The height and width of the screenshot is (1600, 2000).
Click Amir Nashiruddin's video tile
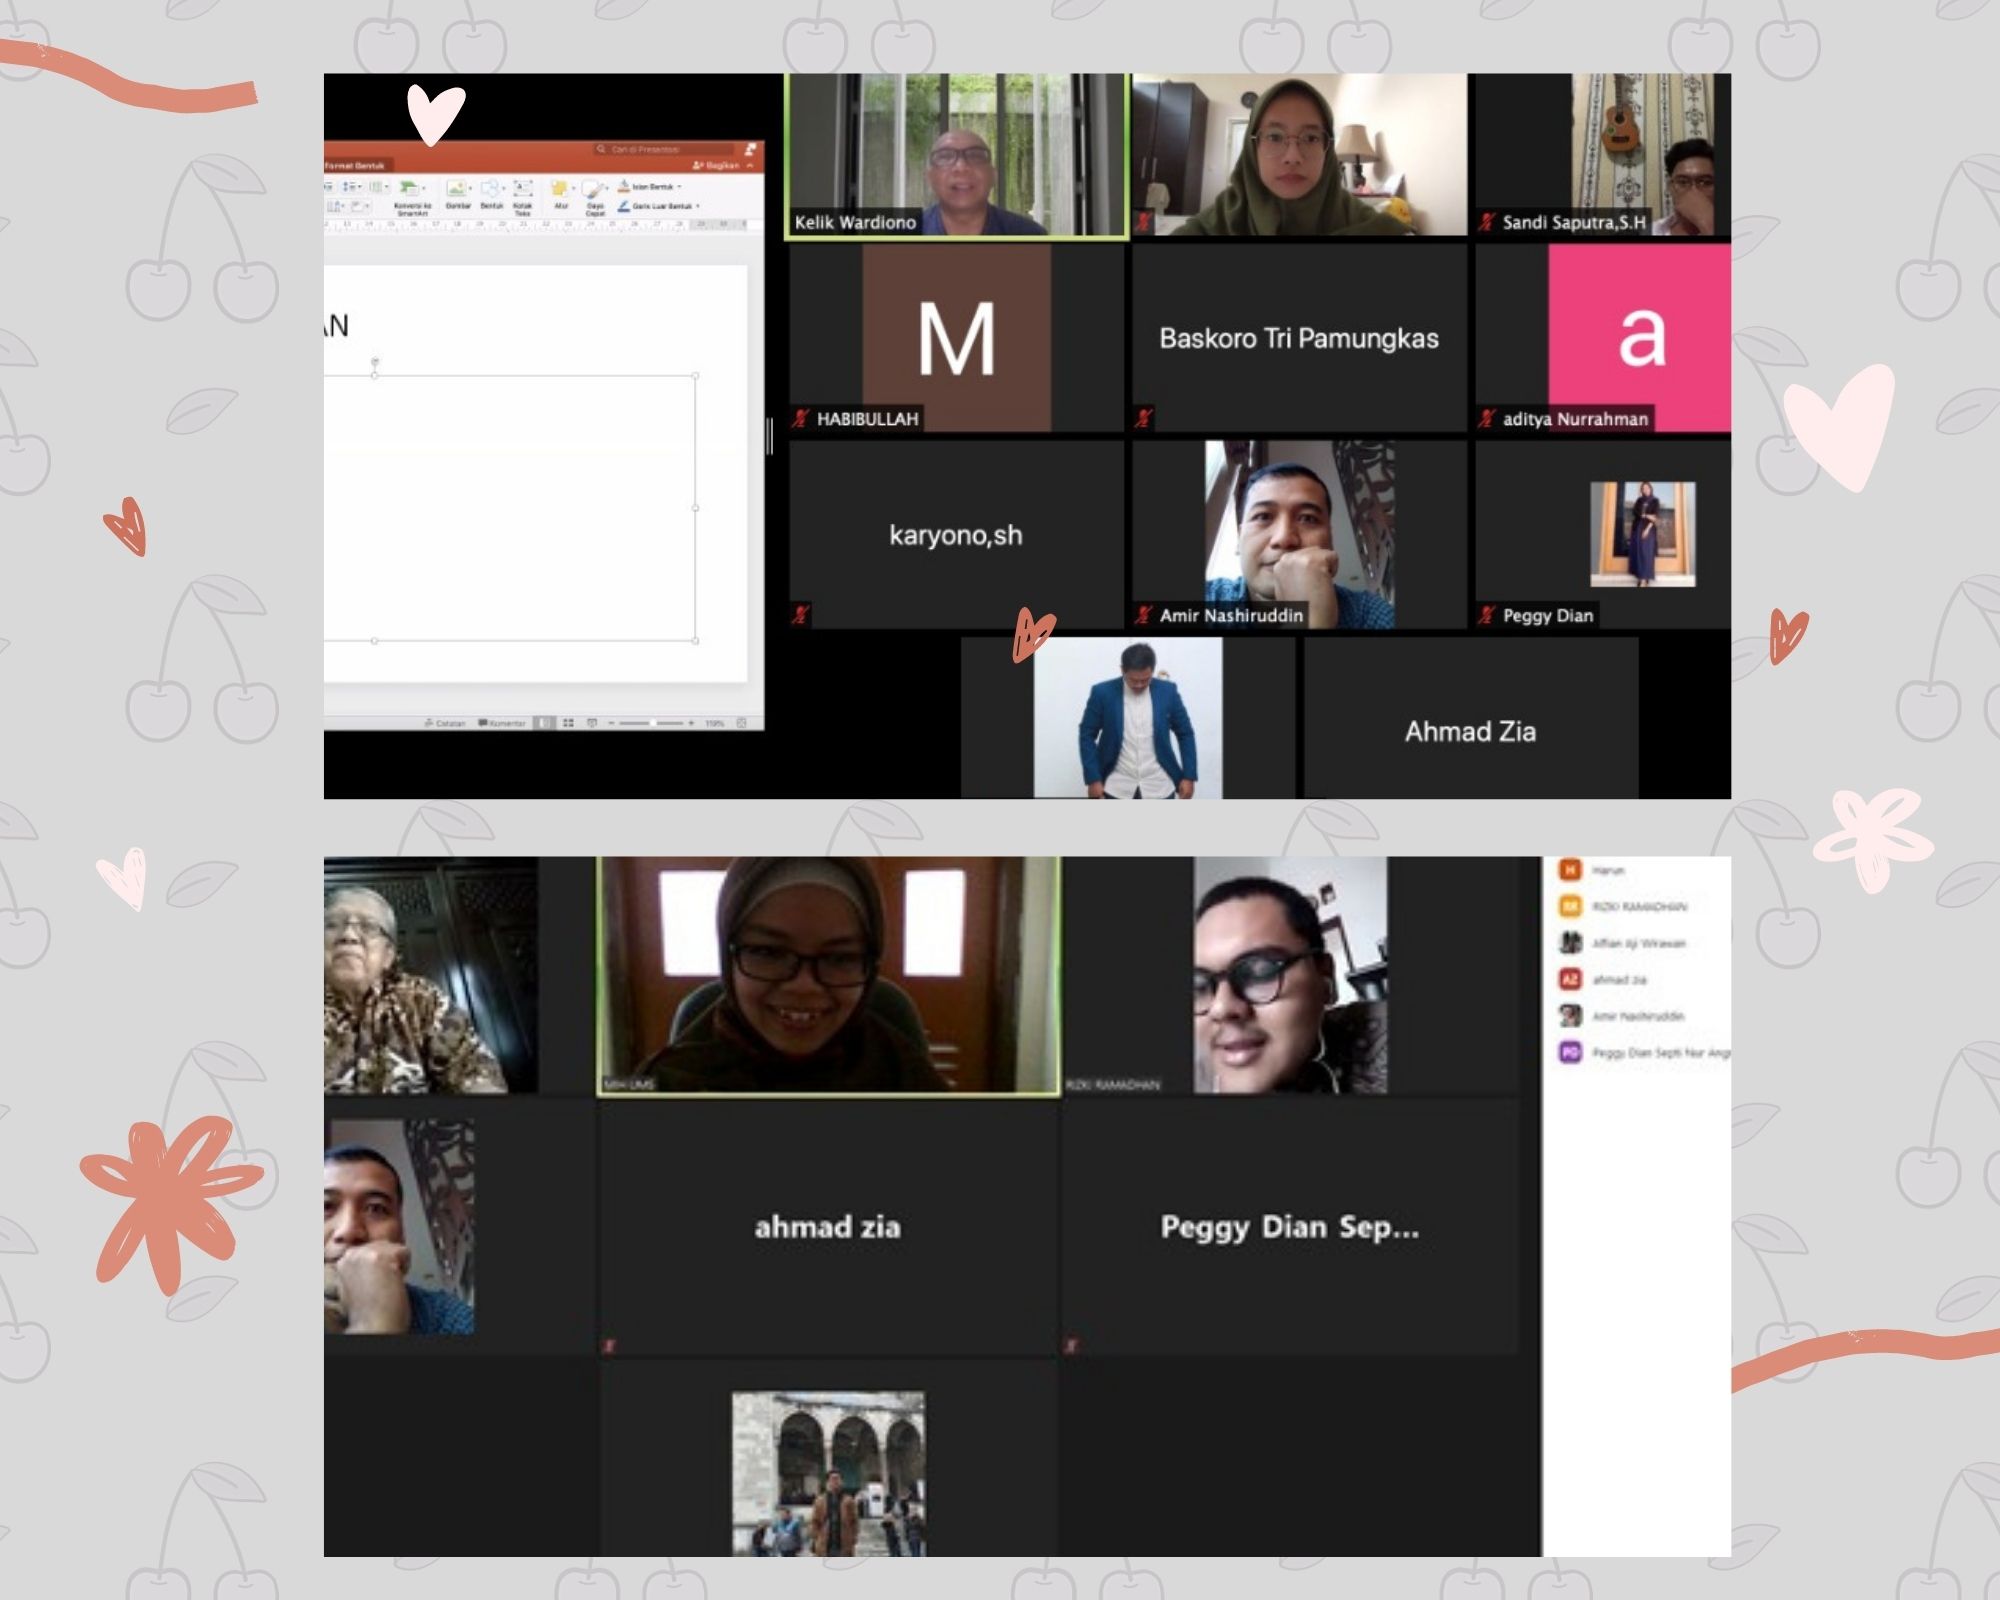click(1299, 535)
